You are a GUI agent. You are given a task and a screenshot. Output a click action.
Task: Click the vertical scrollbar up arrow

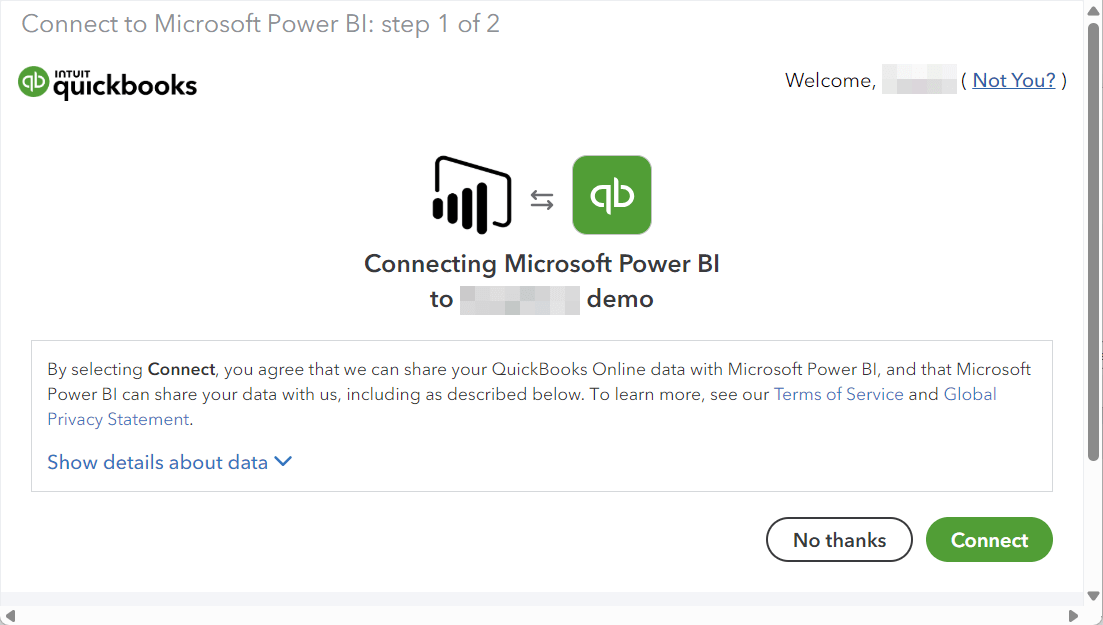1093,10
